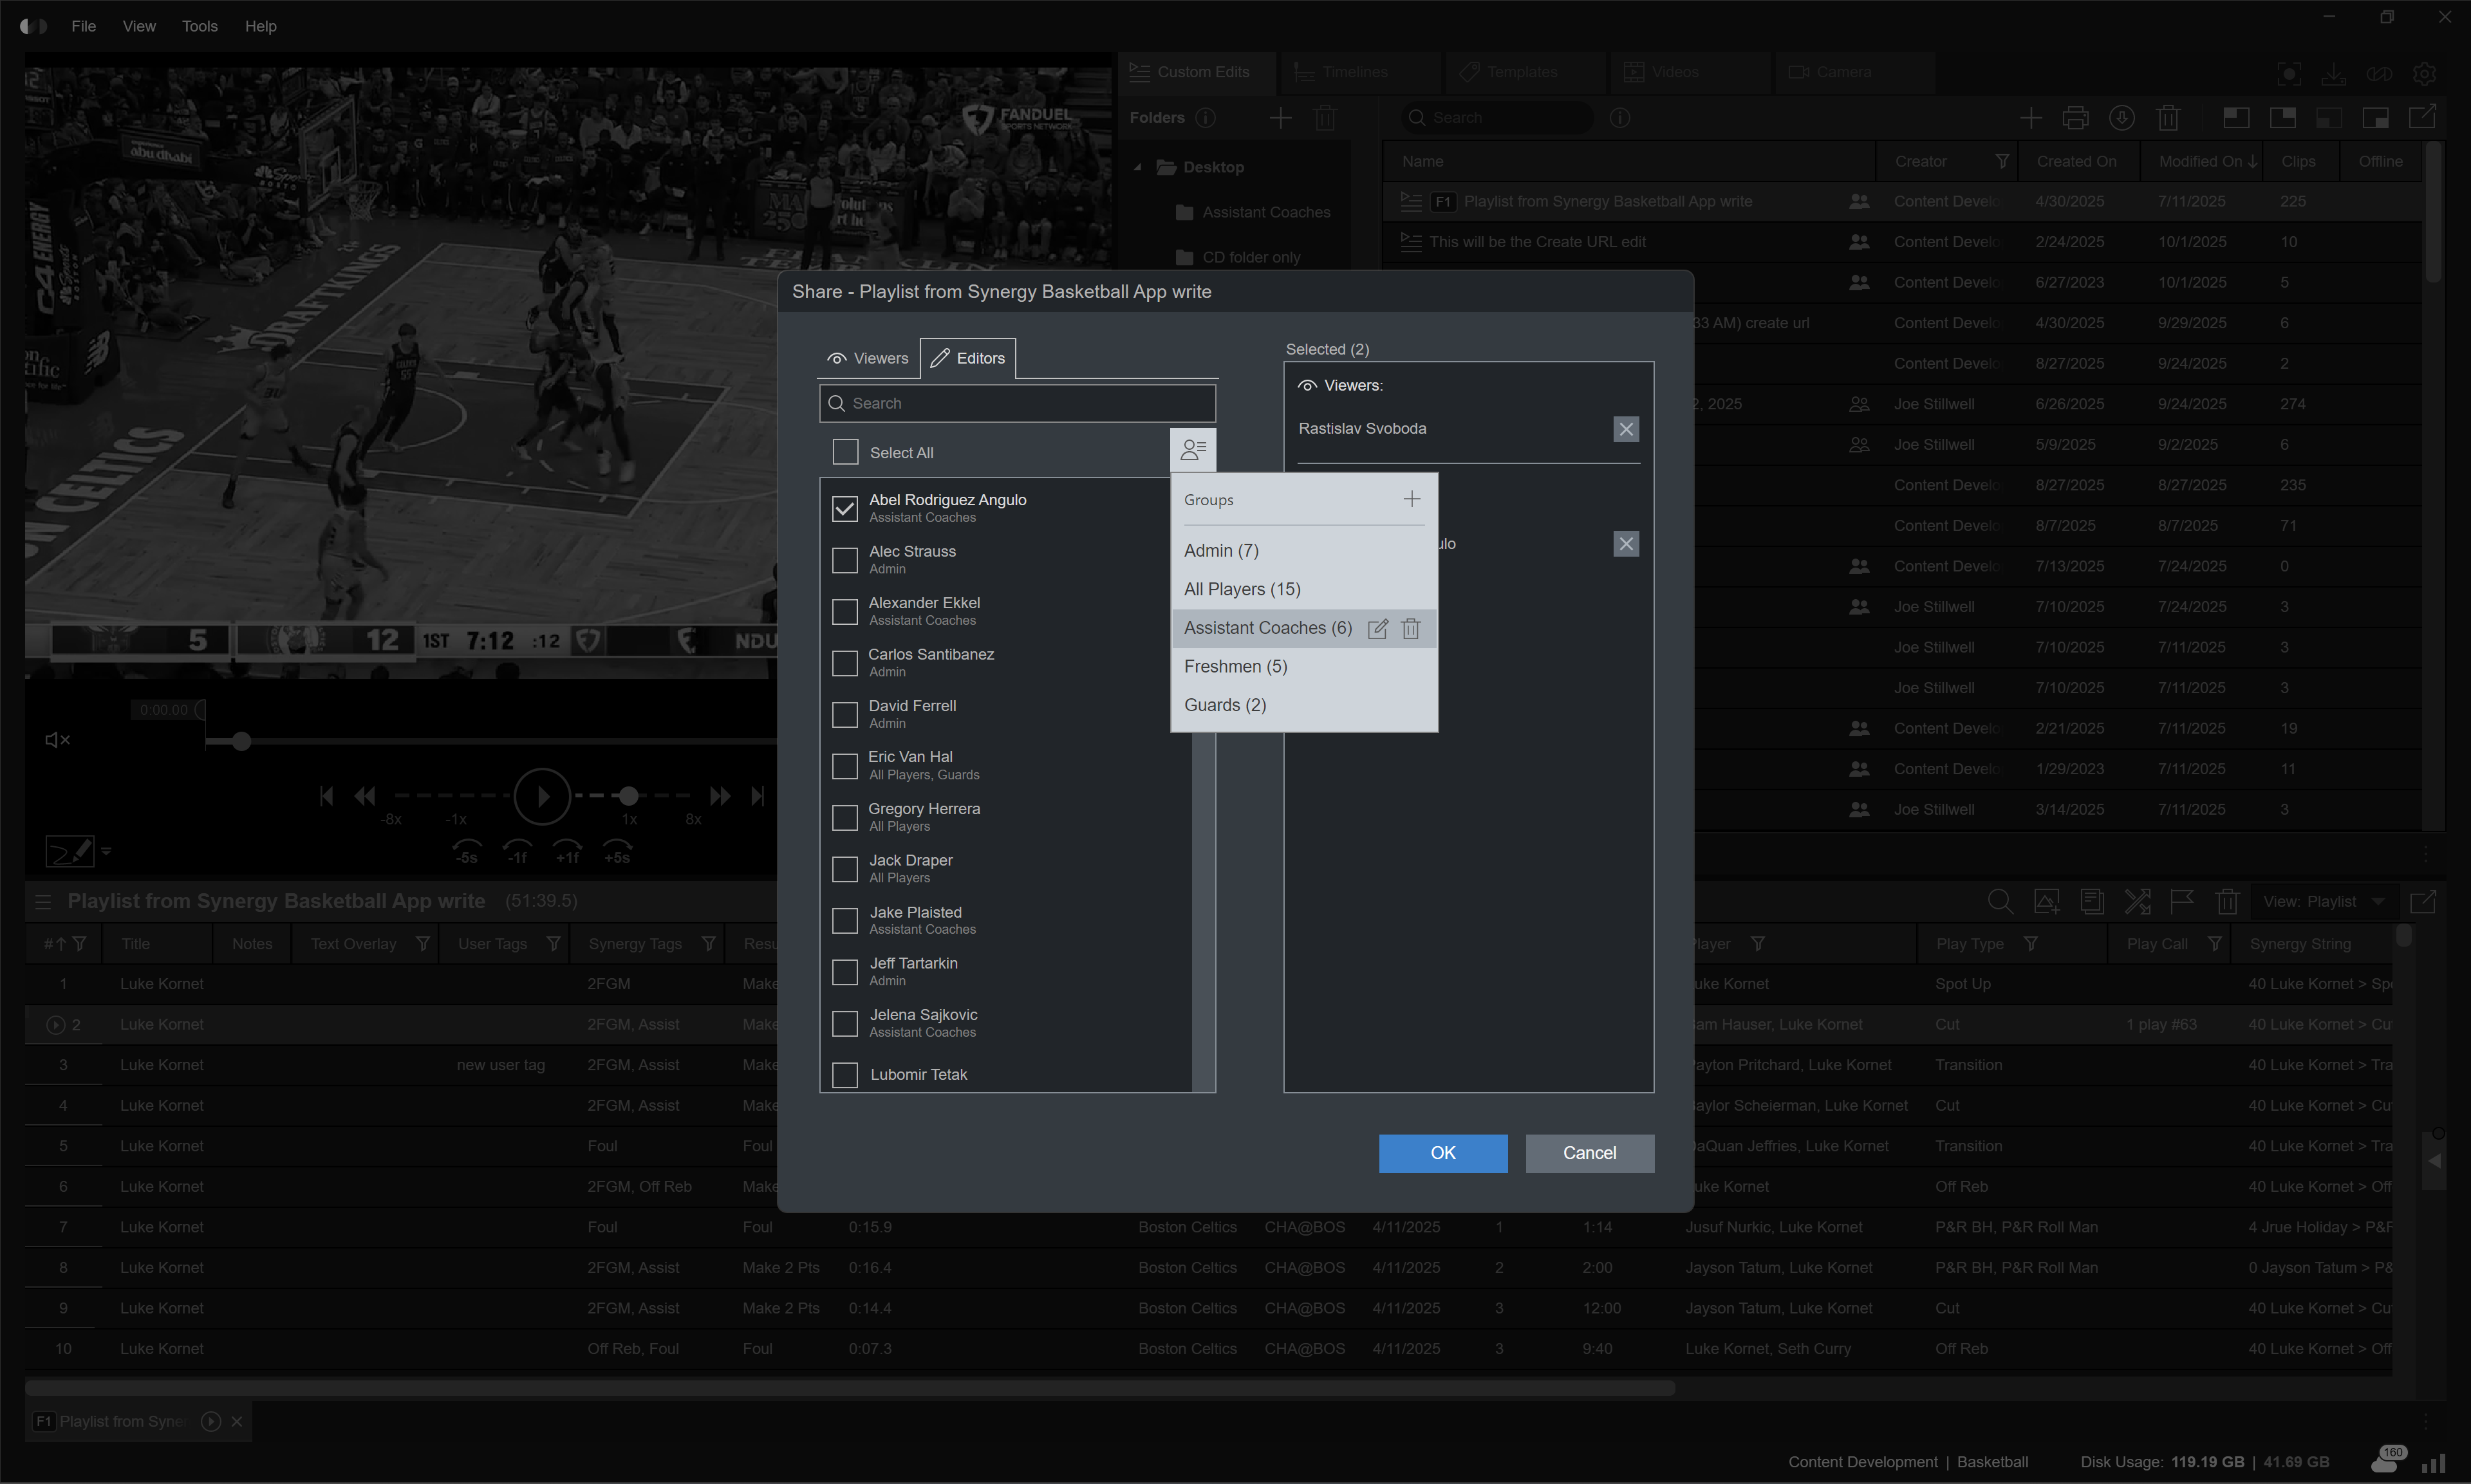The height and width of the screenshot is (1484, 2471).
Task: Unmute the video with speaker icon
Action: click(x=57, y=740)
